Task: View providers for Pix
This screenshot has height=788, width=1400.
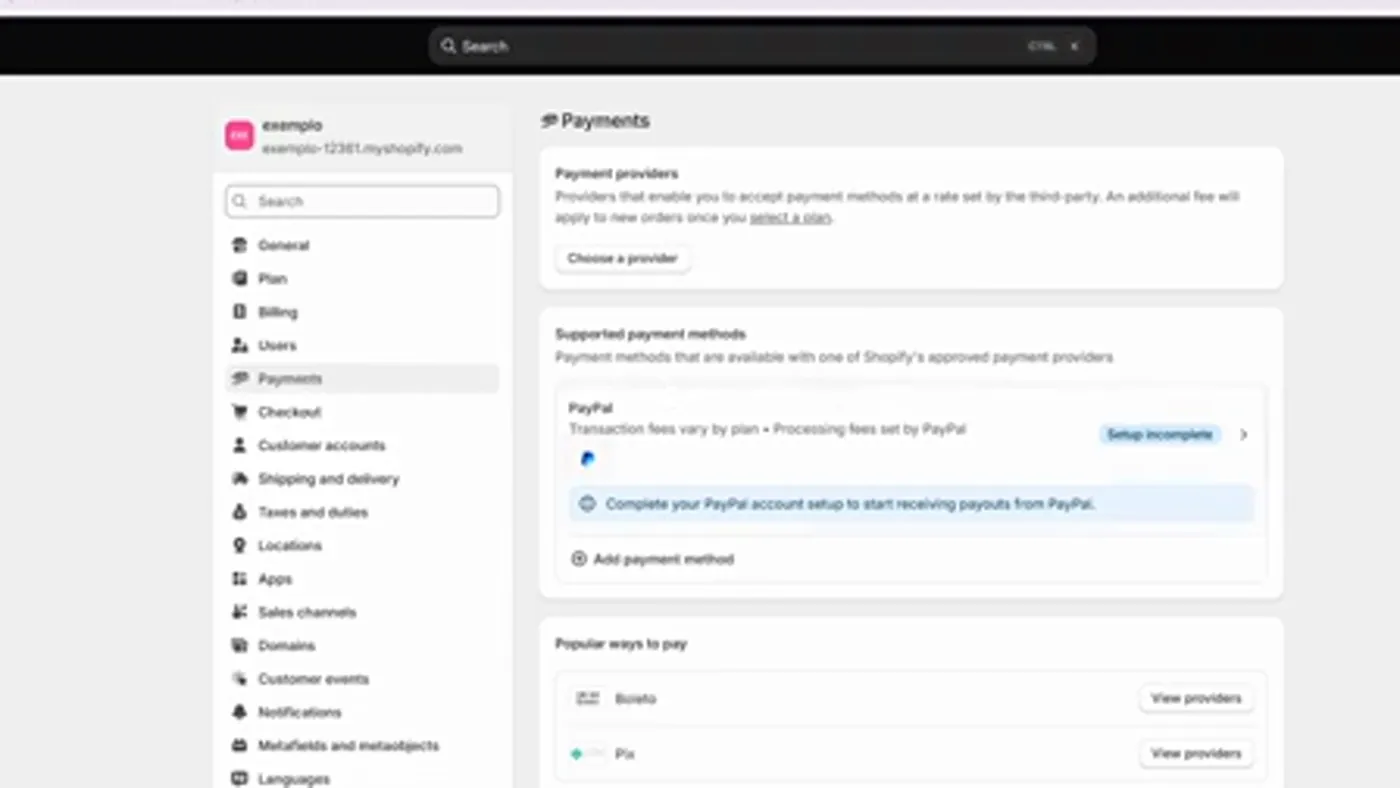Action: [1196, 754]
